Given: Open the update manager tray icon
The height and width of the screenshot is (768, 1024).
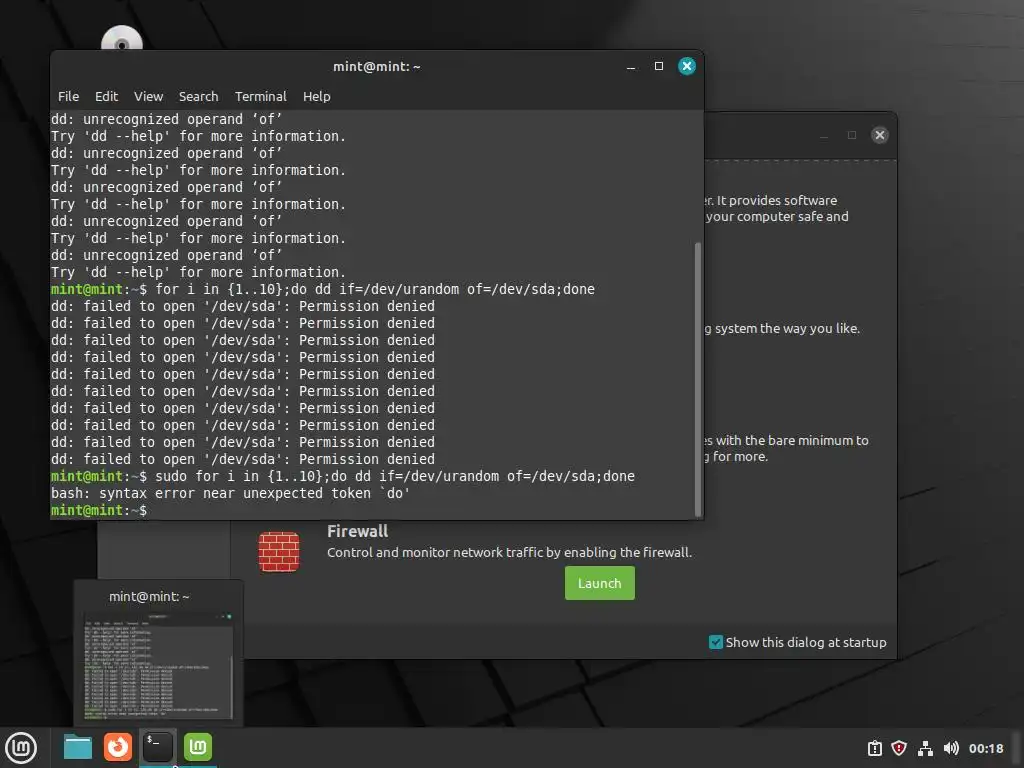Looking at the screenshot, I should [874, 748].
